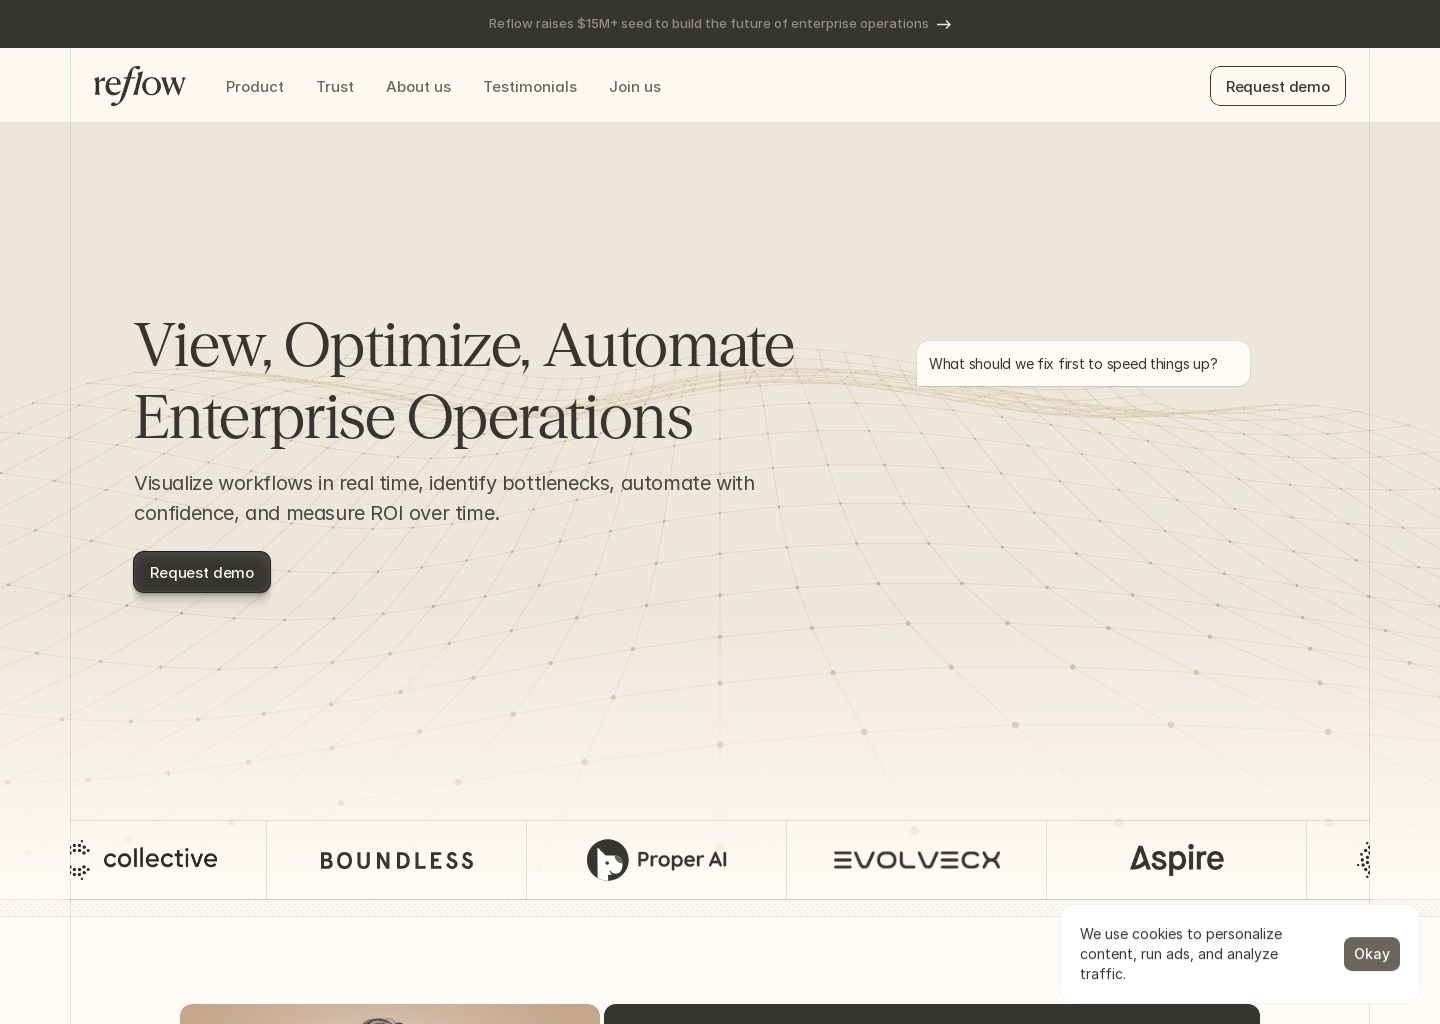This screenshot has height=1024, width=1440.
Task: Go to the Trust nav link
Action: point(335,87)
